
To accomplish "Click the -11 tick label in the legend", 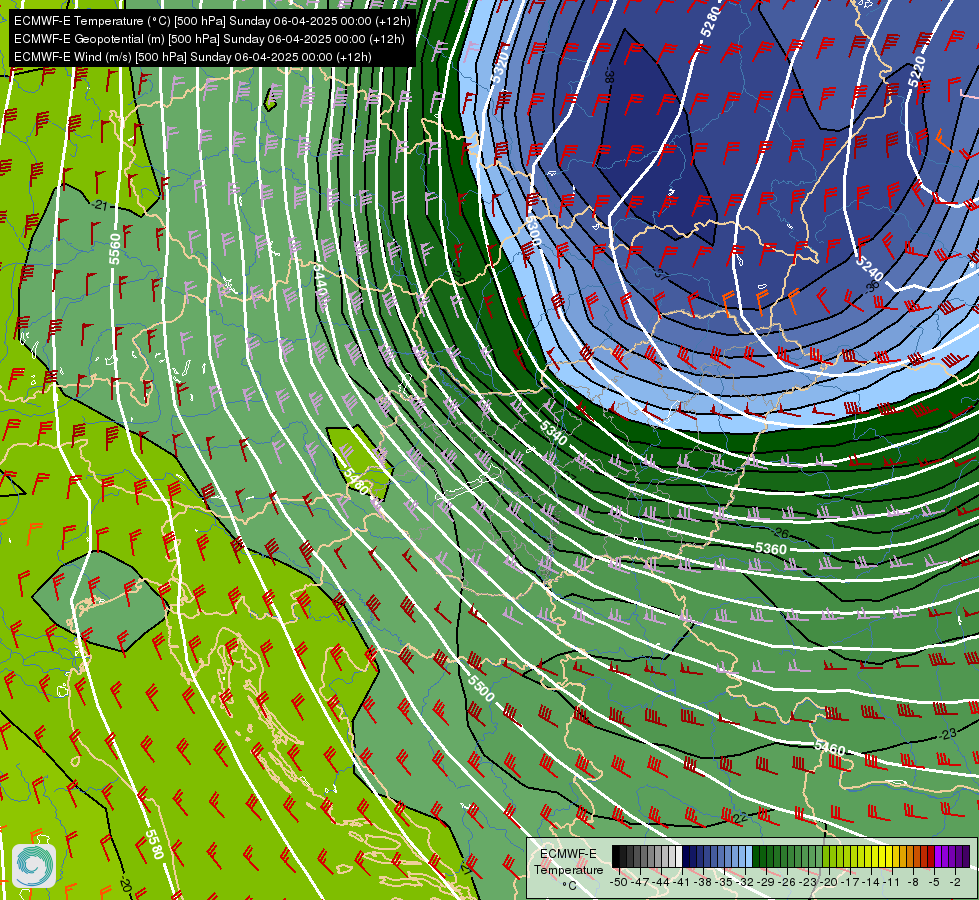I will coord(891,882).
